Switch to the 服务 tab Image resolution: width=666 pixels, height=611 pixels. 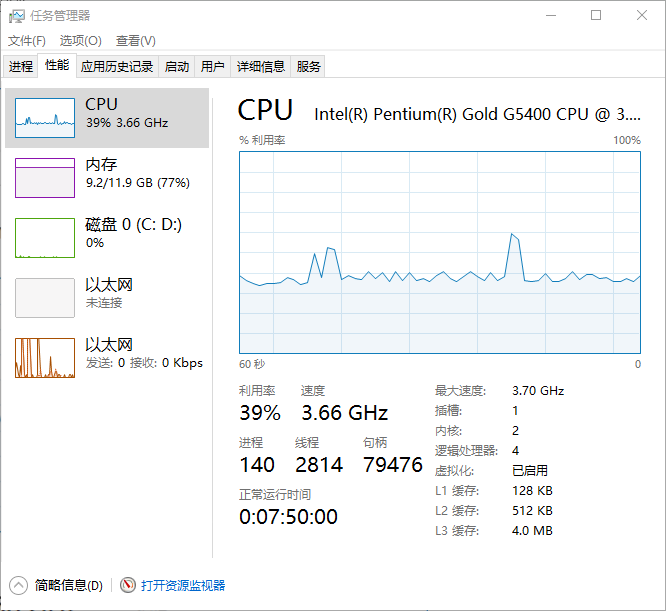(x=308, y=66)
